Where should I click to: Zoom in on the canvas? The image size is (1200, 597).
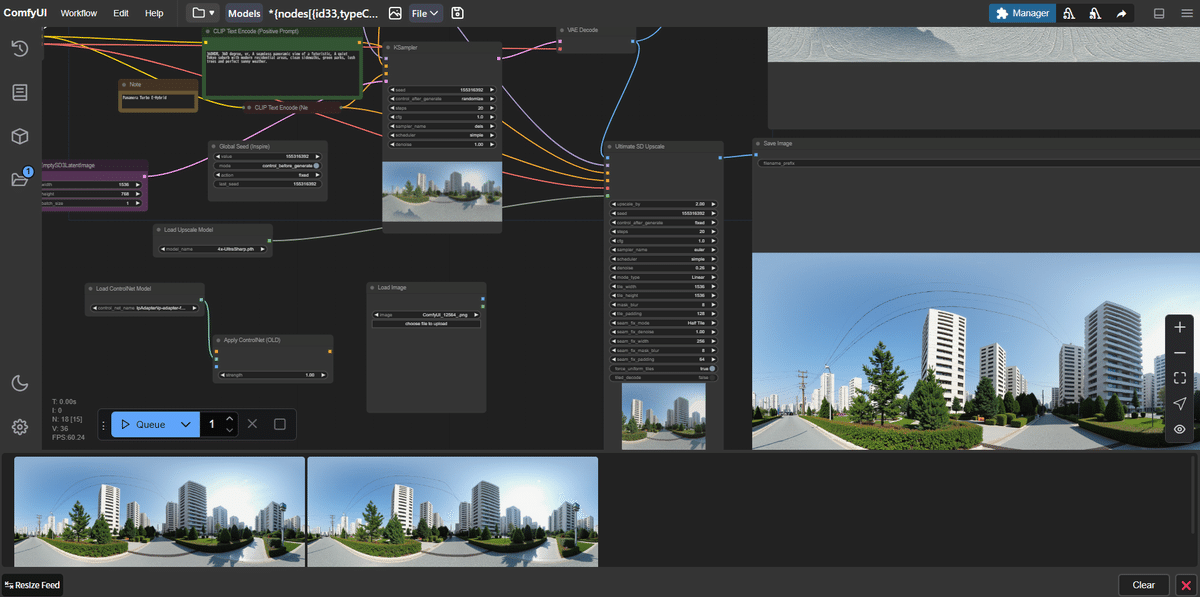[1180, 327]
